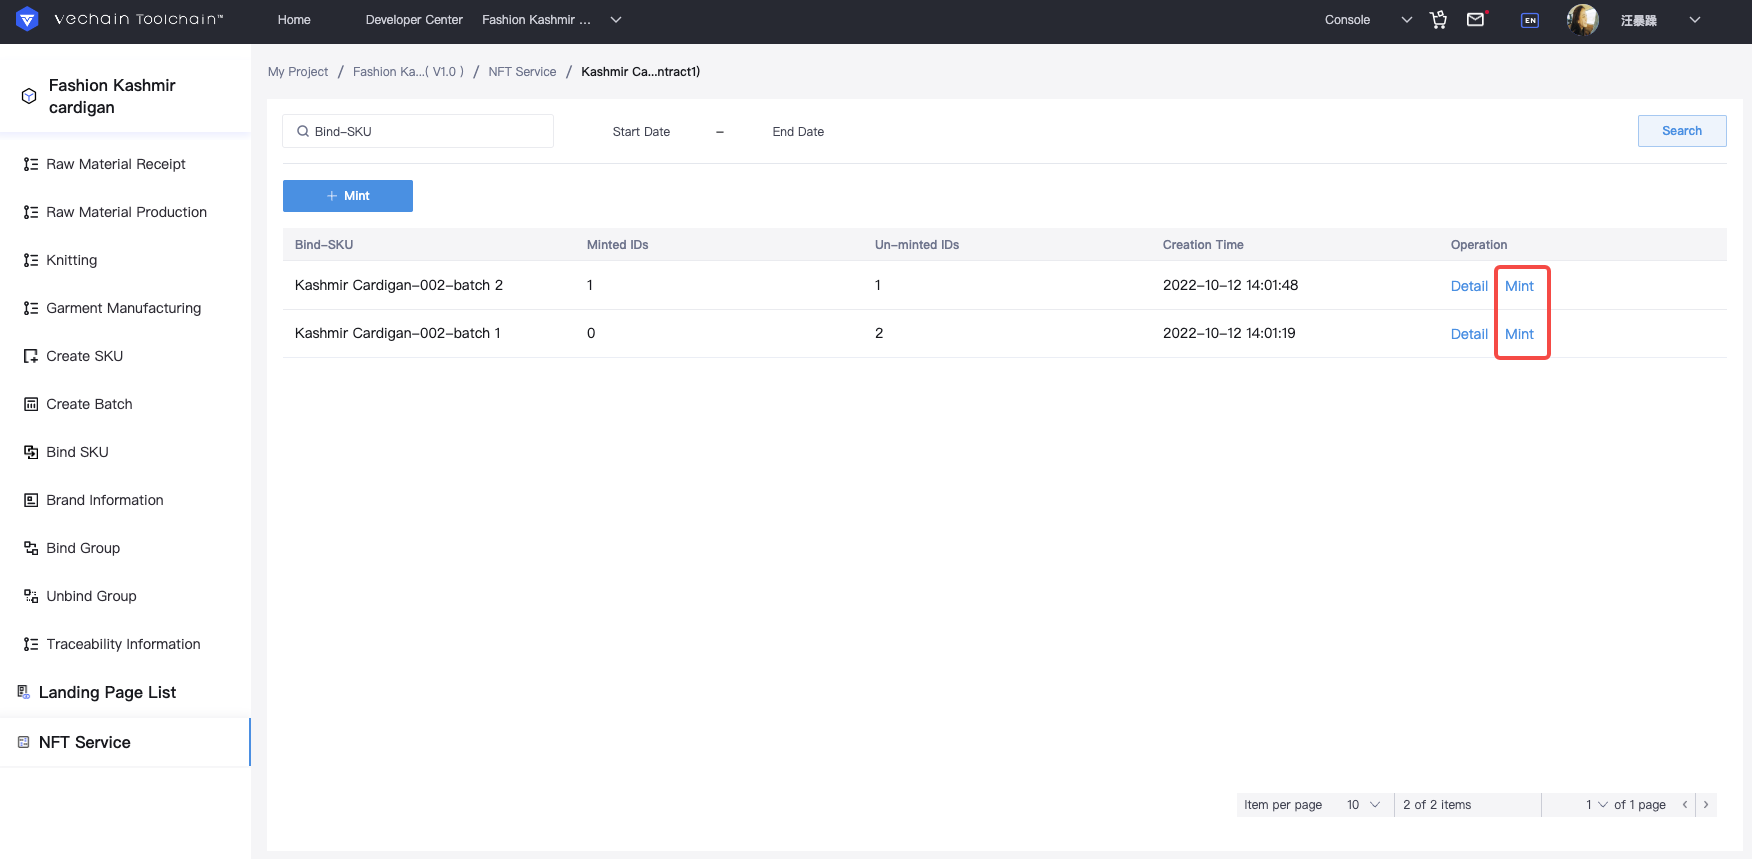
Task: Mint for Kashmir Cardigan-002-batch 1 row
Action: coord(1519,334)
